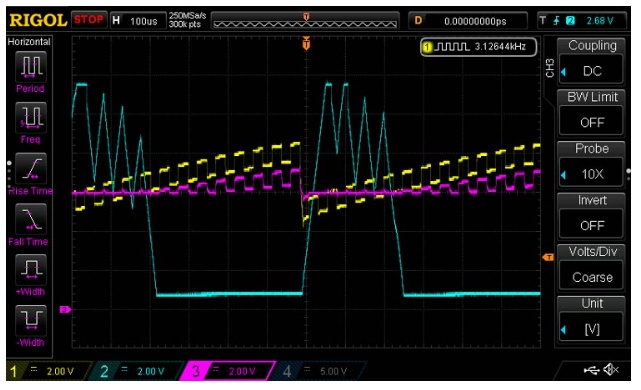Choose the Fall Time measurement icon
This screenshot has width=641, height=390.
(31, 220)
